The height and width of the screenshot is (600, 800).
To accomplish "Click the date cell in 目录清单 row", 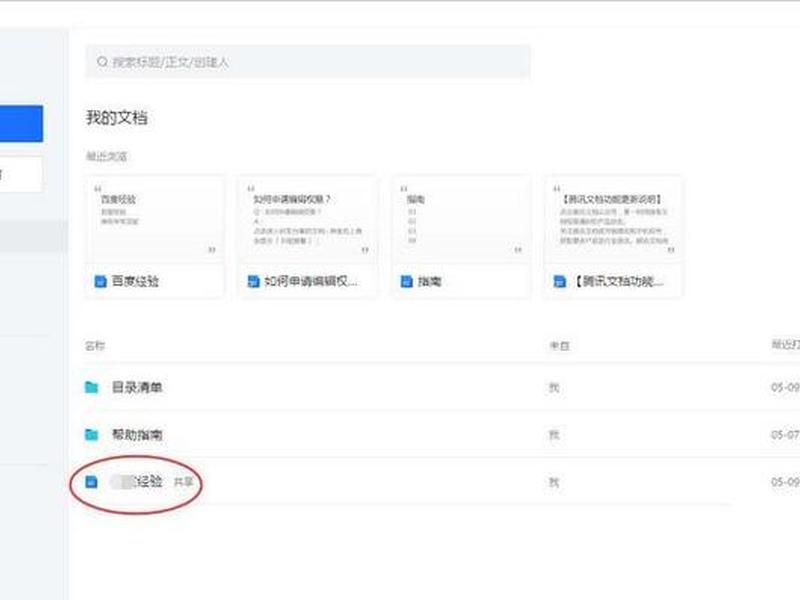I will [785, 388].
